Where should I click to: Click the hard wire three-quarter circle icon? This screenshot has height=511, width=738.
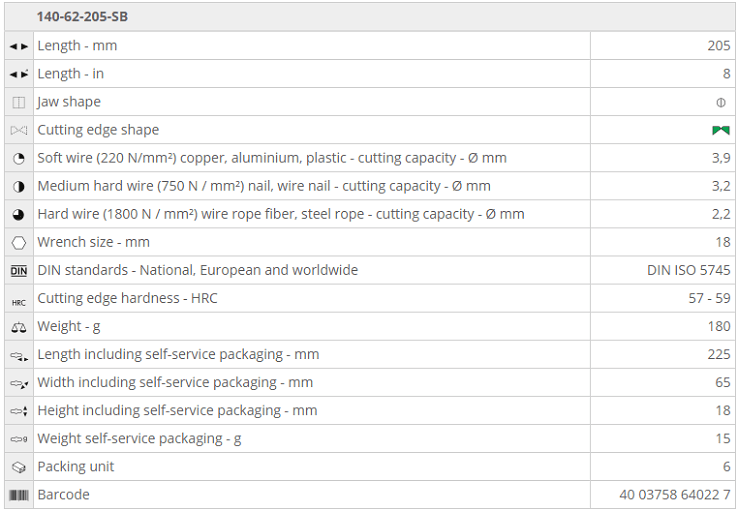19,214
